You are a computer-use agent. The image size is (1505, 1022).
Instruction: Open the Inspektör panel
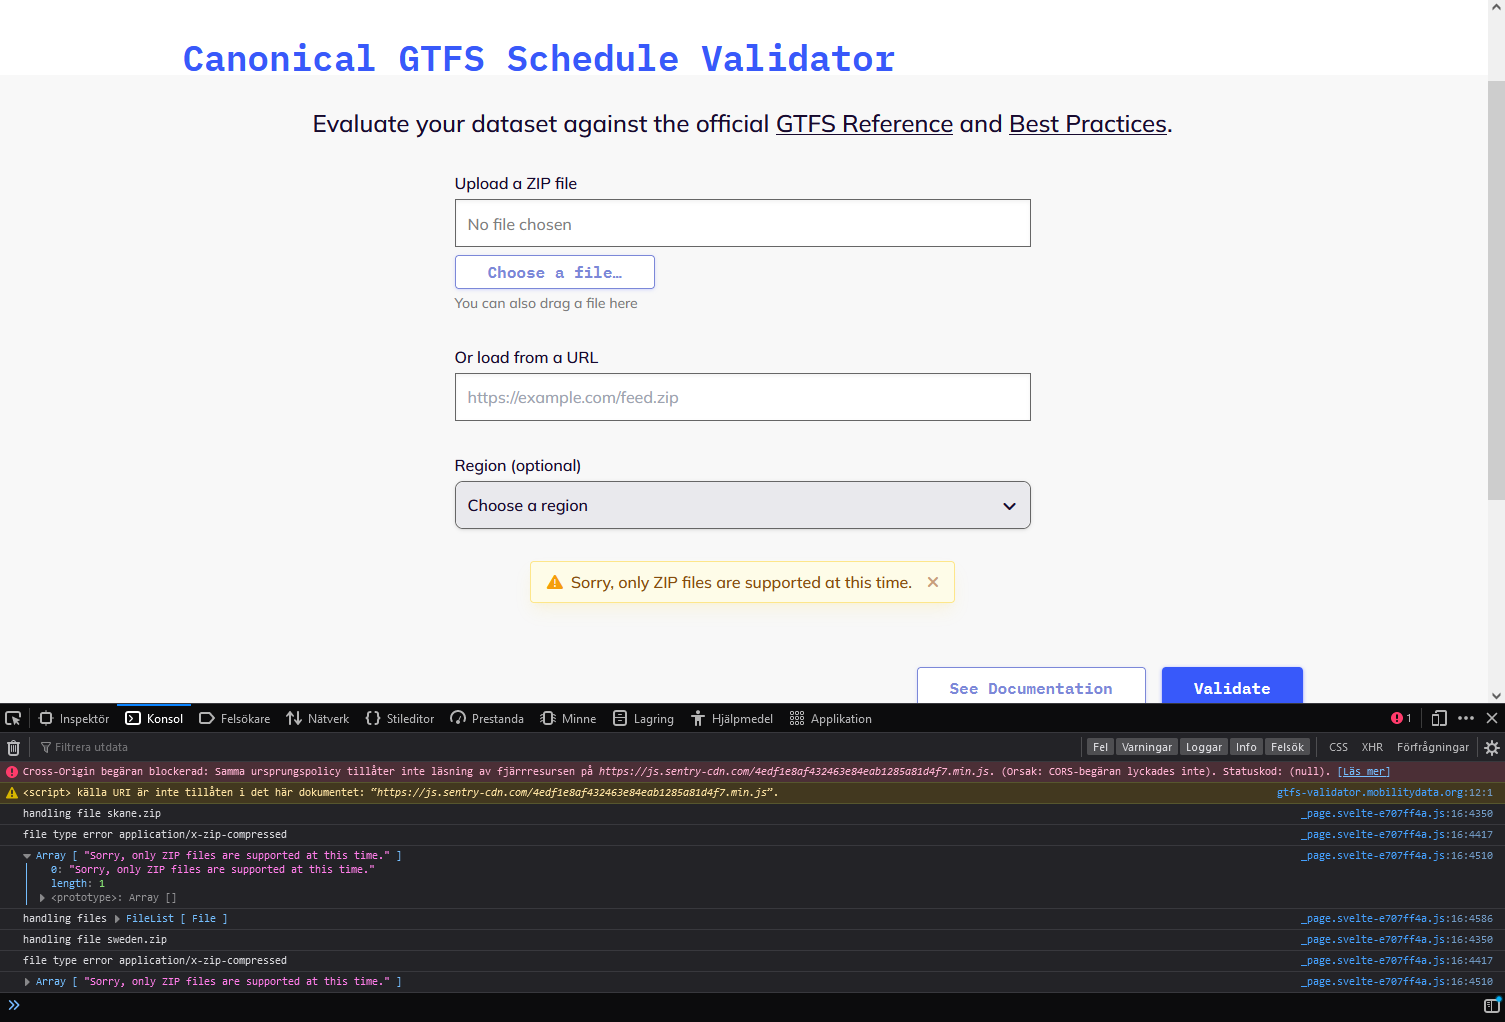click(74, 718)
